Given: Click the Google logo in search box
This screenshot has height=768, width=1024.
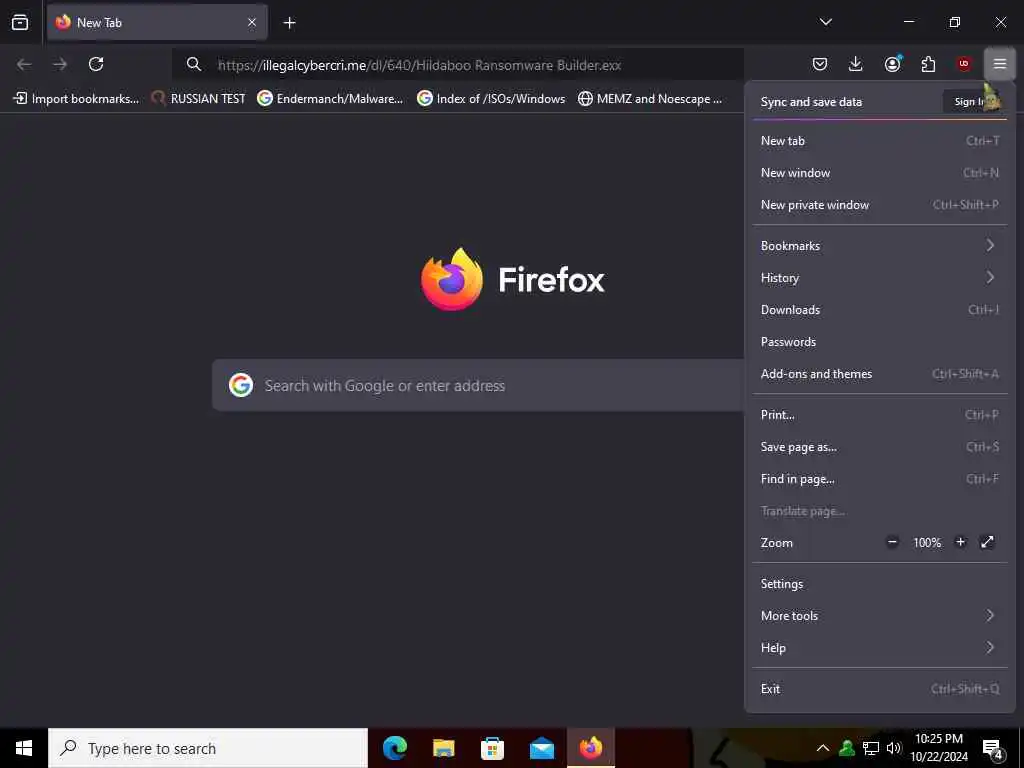Looking at the screenshot, I should point(241,385).
